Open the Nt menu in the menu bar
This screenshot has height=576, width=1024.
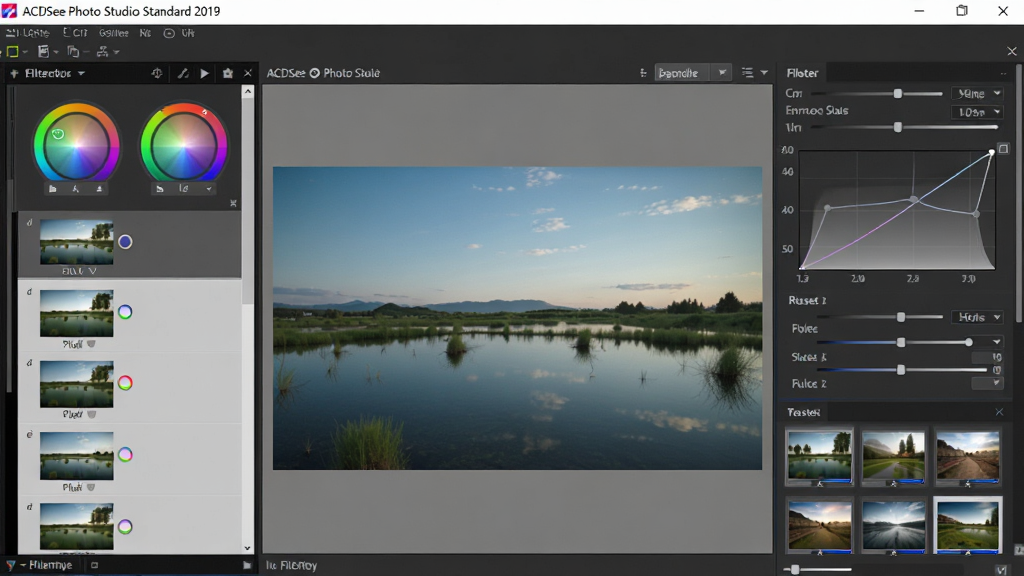145,33
